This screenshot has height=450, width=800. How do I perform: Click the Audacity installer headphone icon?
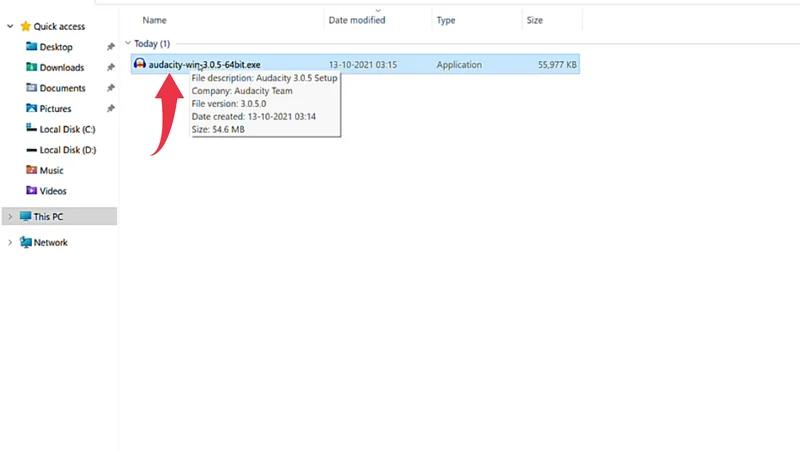[x=139, y=65]
